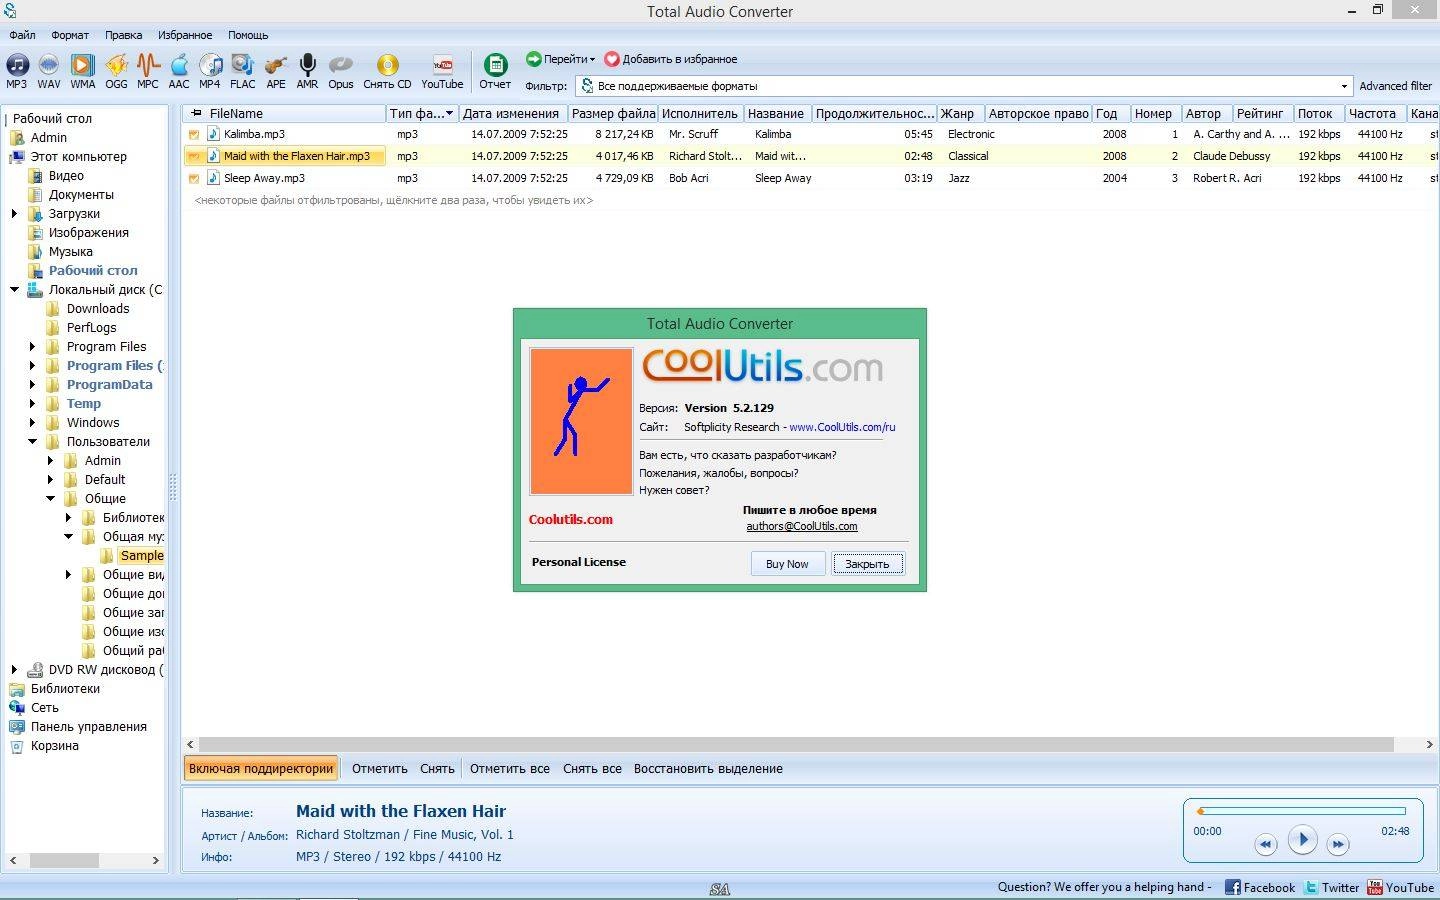Open the Перейти dropdown menu
Image resolution: width=1440 pixels, height=900 pixels.
pos(561,59)
